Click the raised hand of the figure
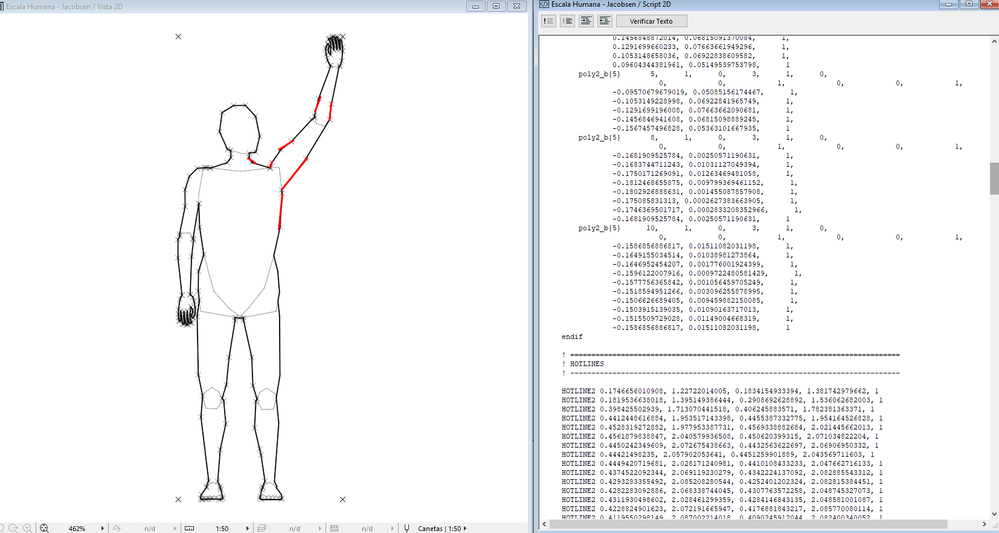 click(334, 50)
